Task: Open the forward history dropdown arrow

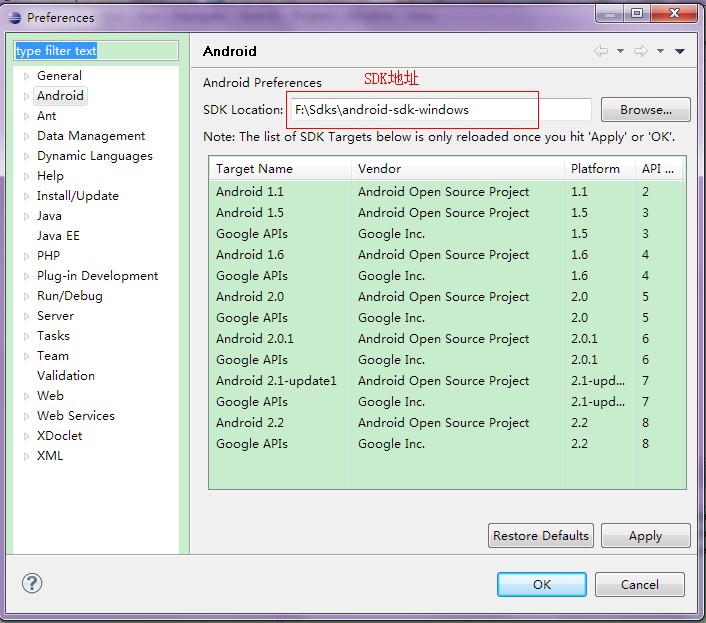Action: 661,51
